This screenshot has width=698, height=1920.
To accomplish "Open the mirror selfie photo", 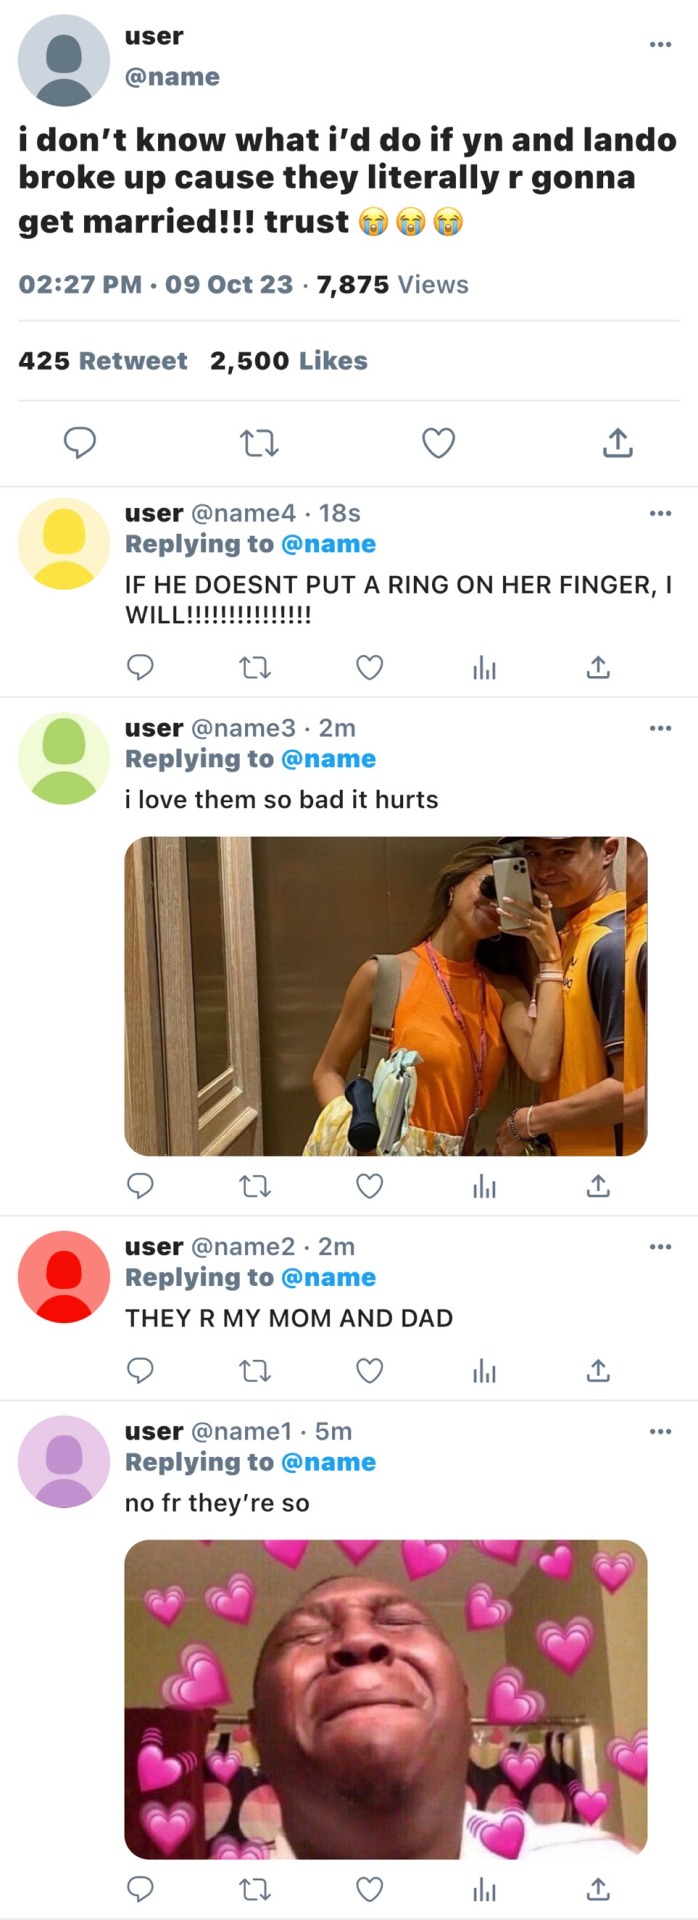I will (385, 996).
